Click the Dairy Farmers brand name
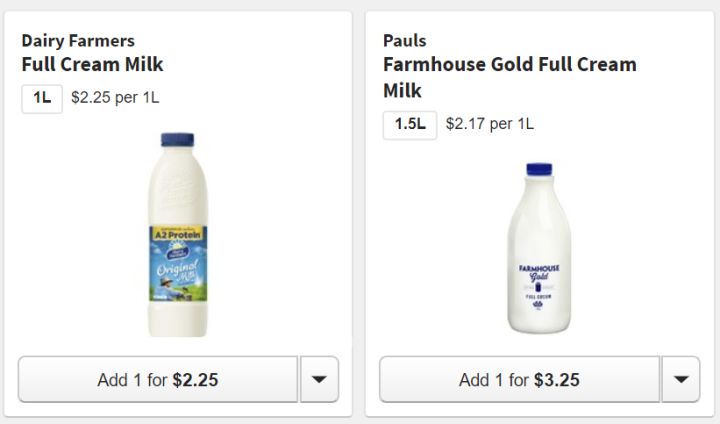720x424 pixels. pyautogui.click(x=78, y=41)
